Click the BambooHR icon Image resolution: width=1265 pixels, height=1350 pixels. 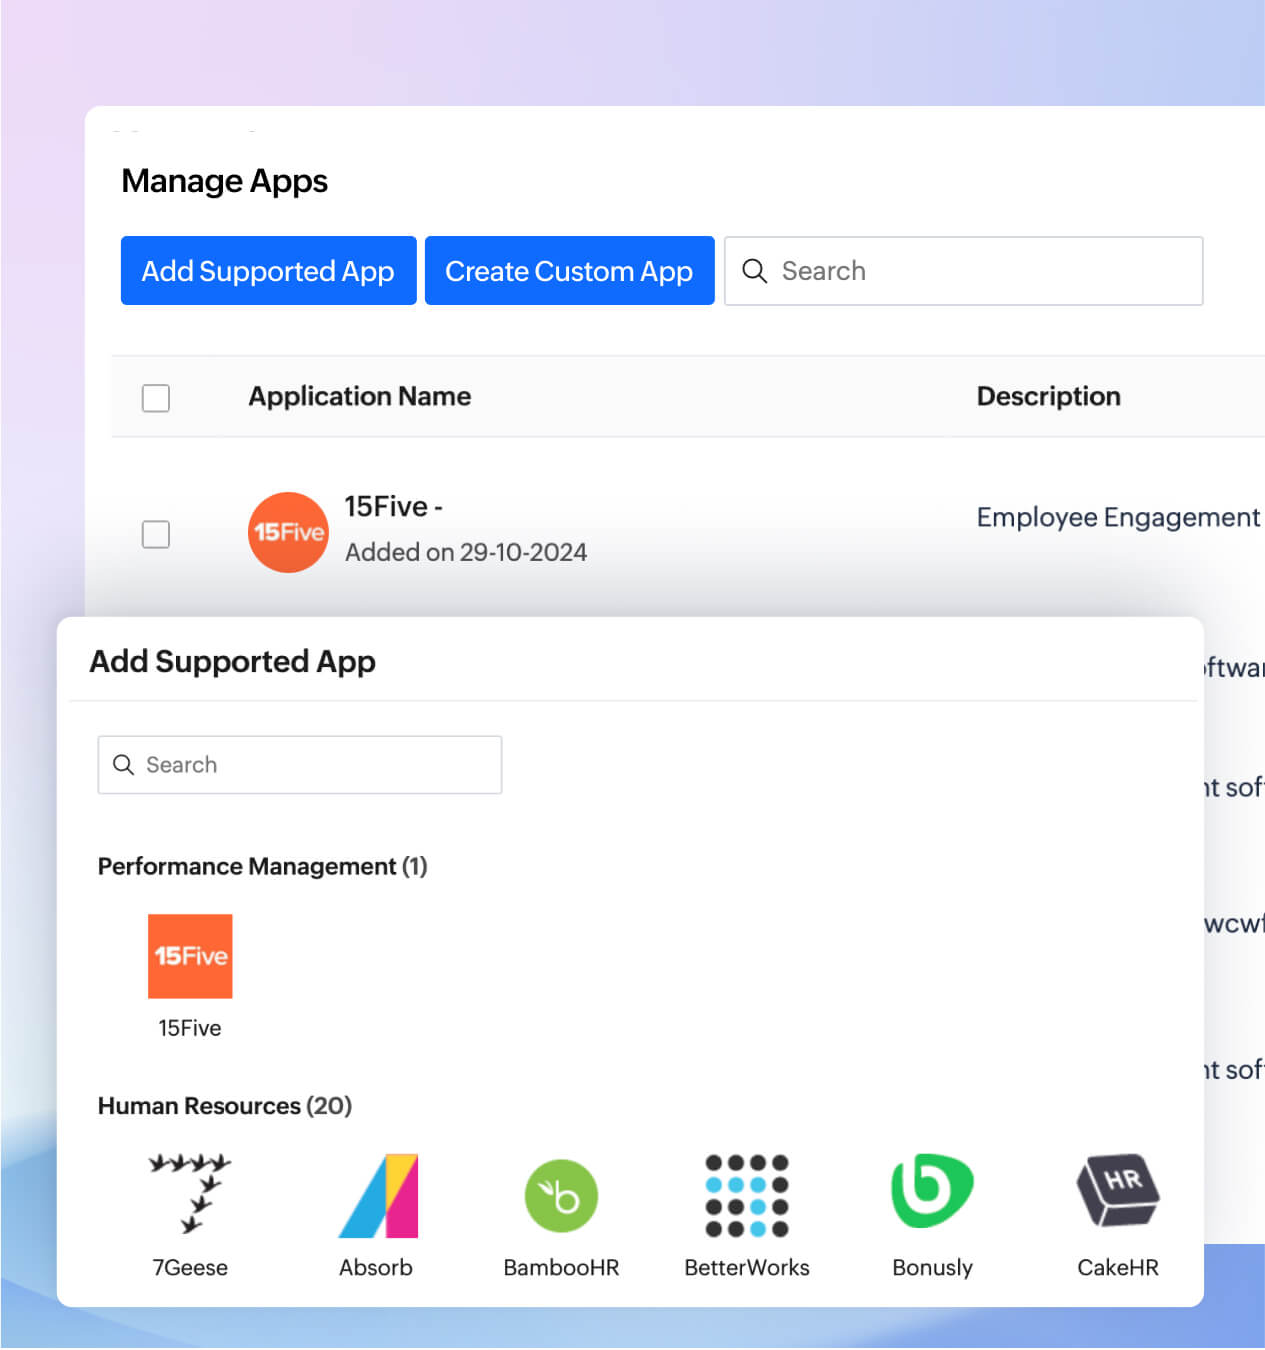(561, 1195)
